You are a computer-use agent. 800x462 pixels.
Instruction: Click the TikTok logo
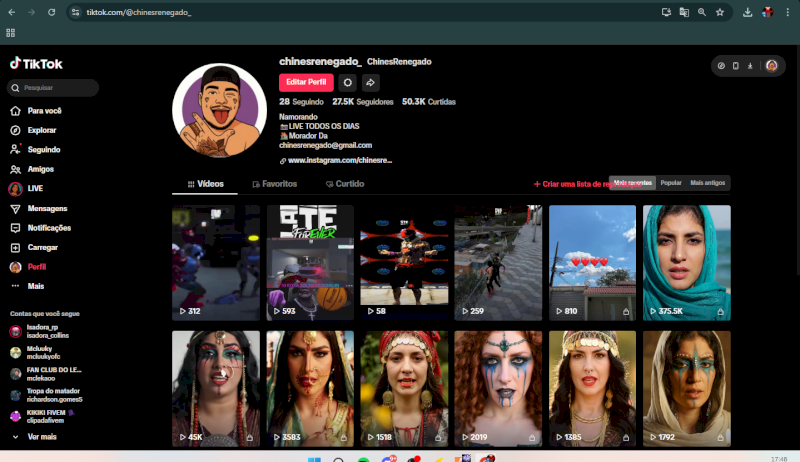point(36,63)
